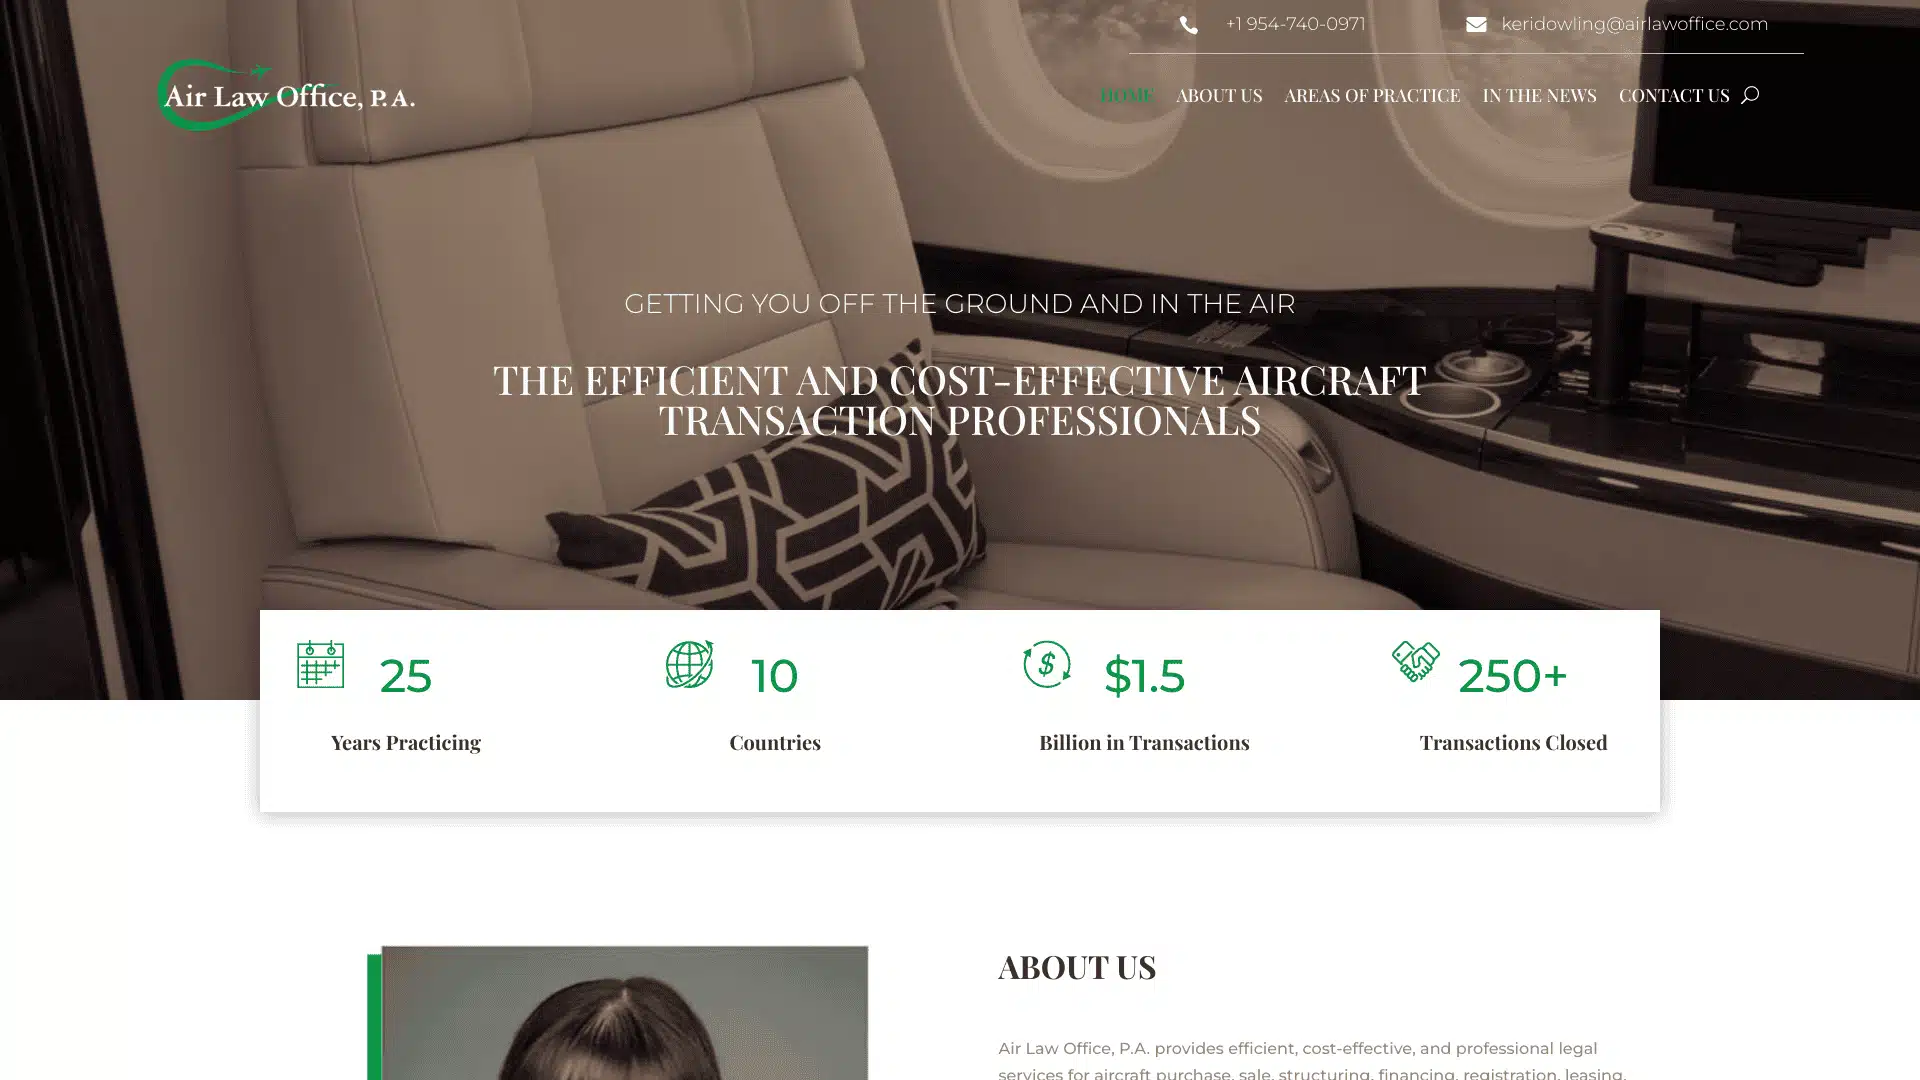Viewport: 1920px width, 1080px height.
Task: Click the ABOUT US section heading
Action: click(1077, 967)
